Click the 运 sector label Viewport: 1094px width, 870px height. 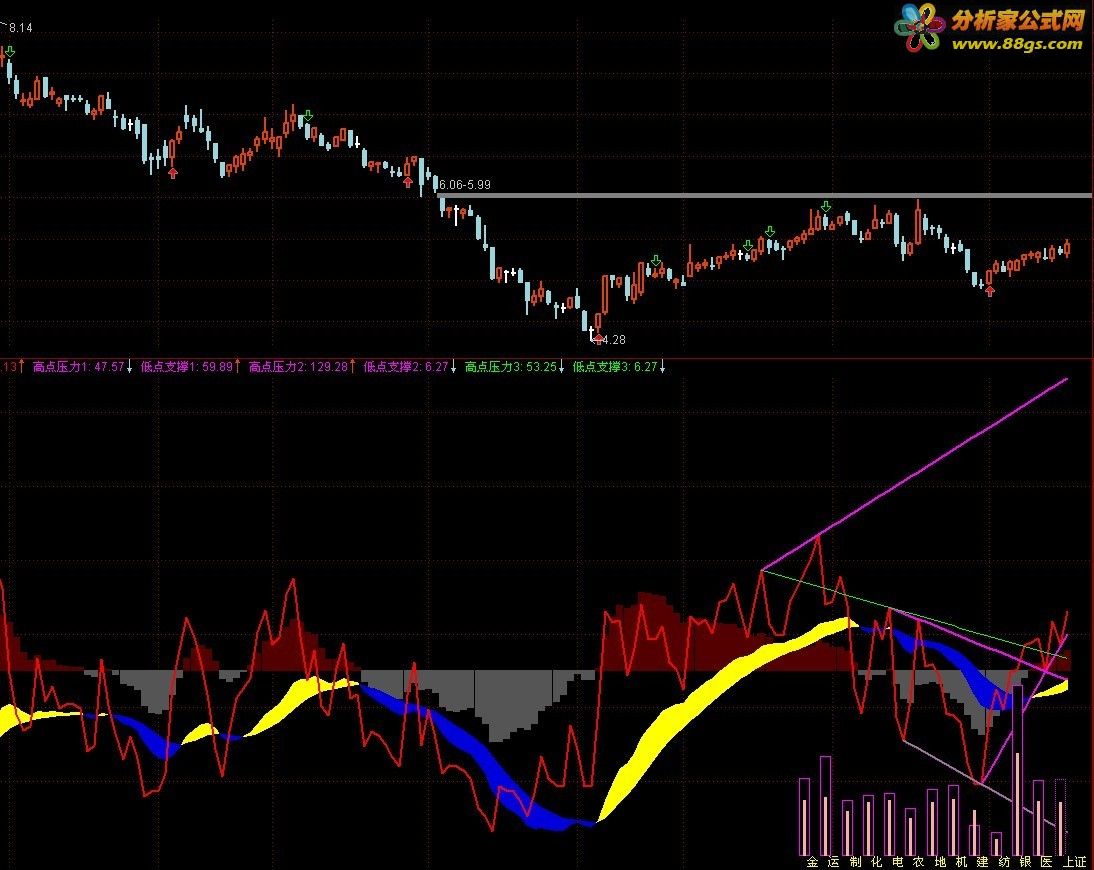coord(834,862)
